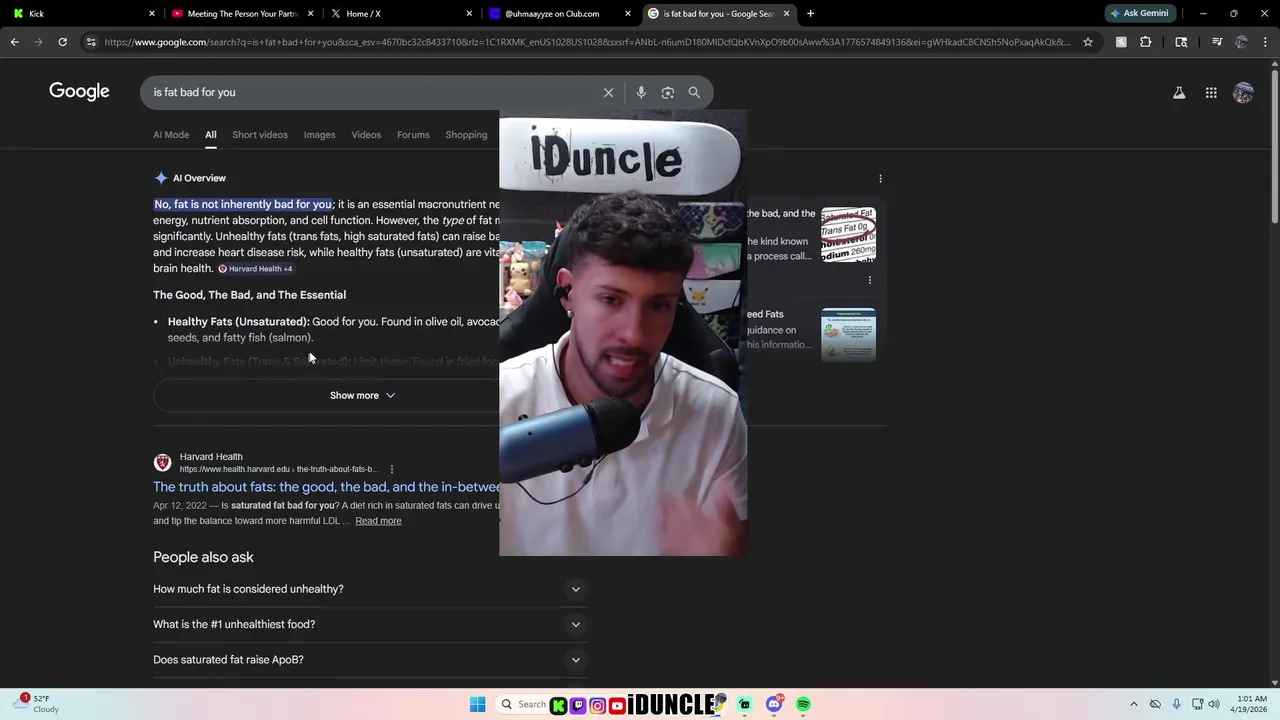The width and height of the screenshot is (1280, 720).
Task: Open the Google apps grid
Action: 1211,92
